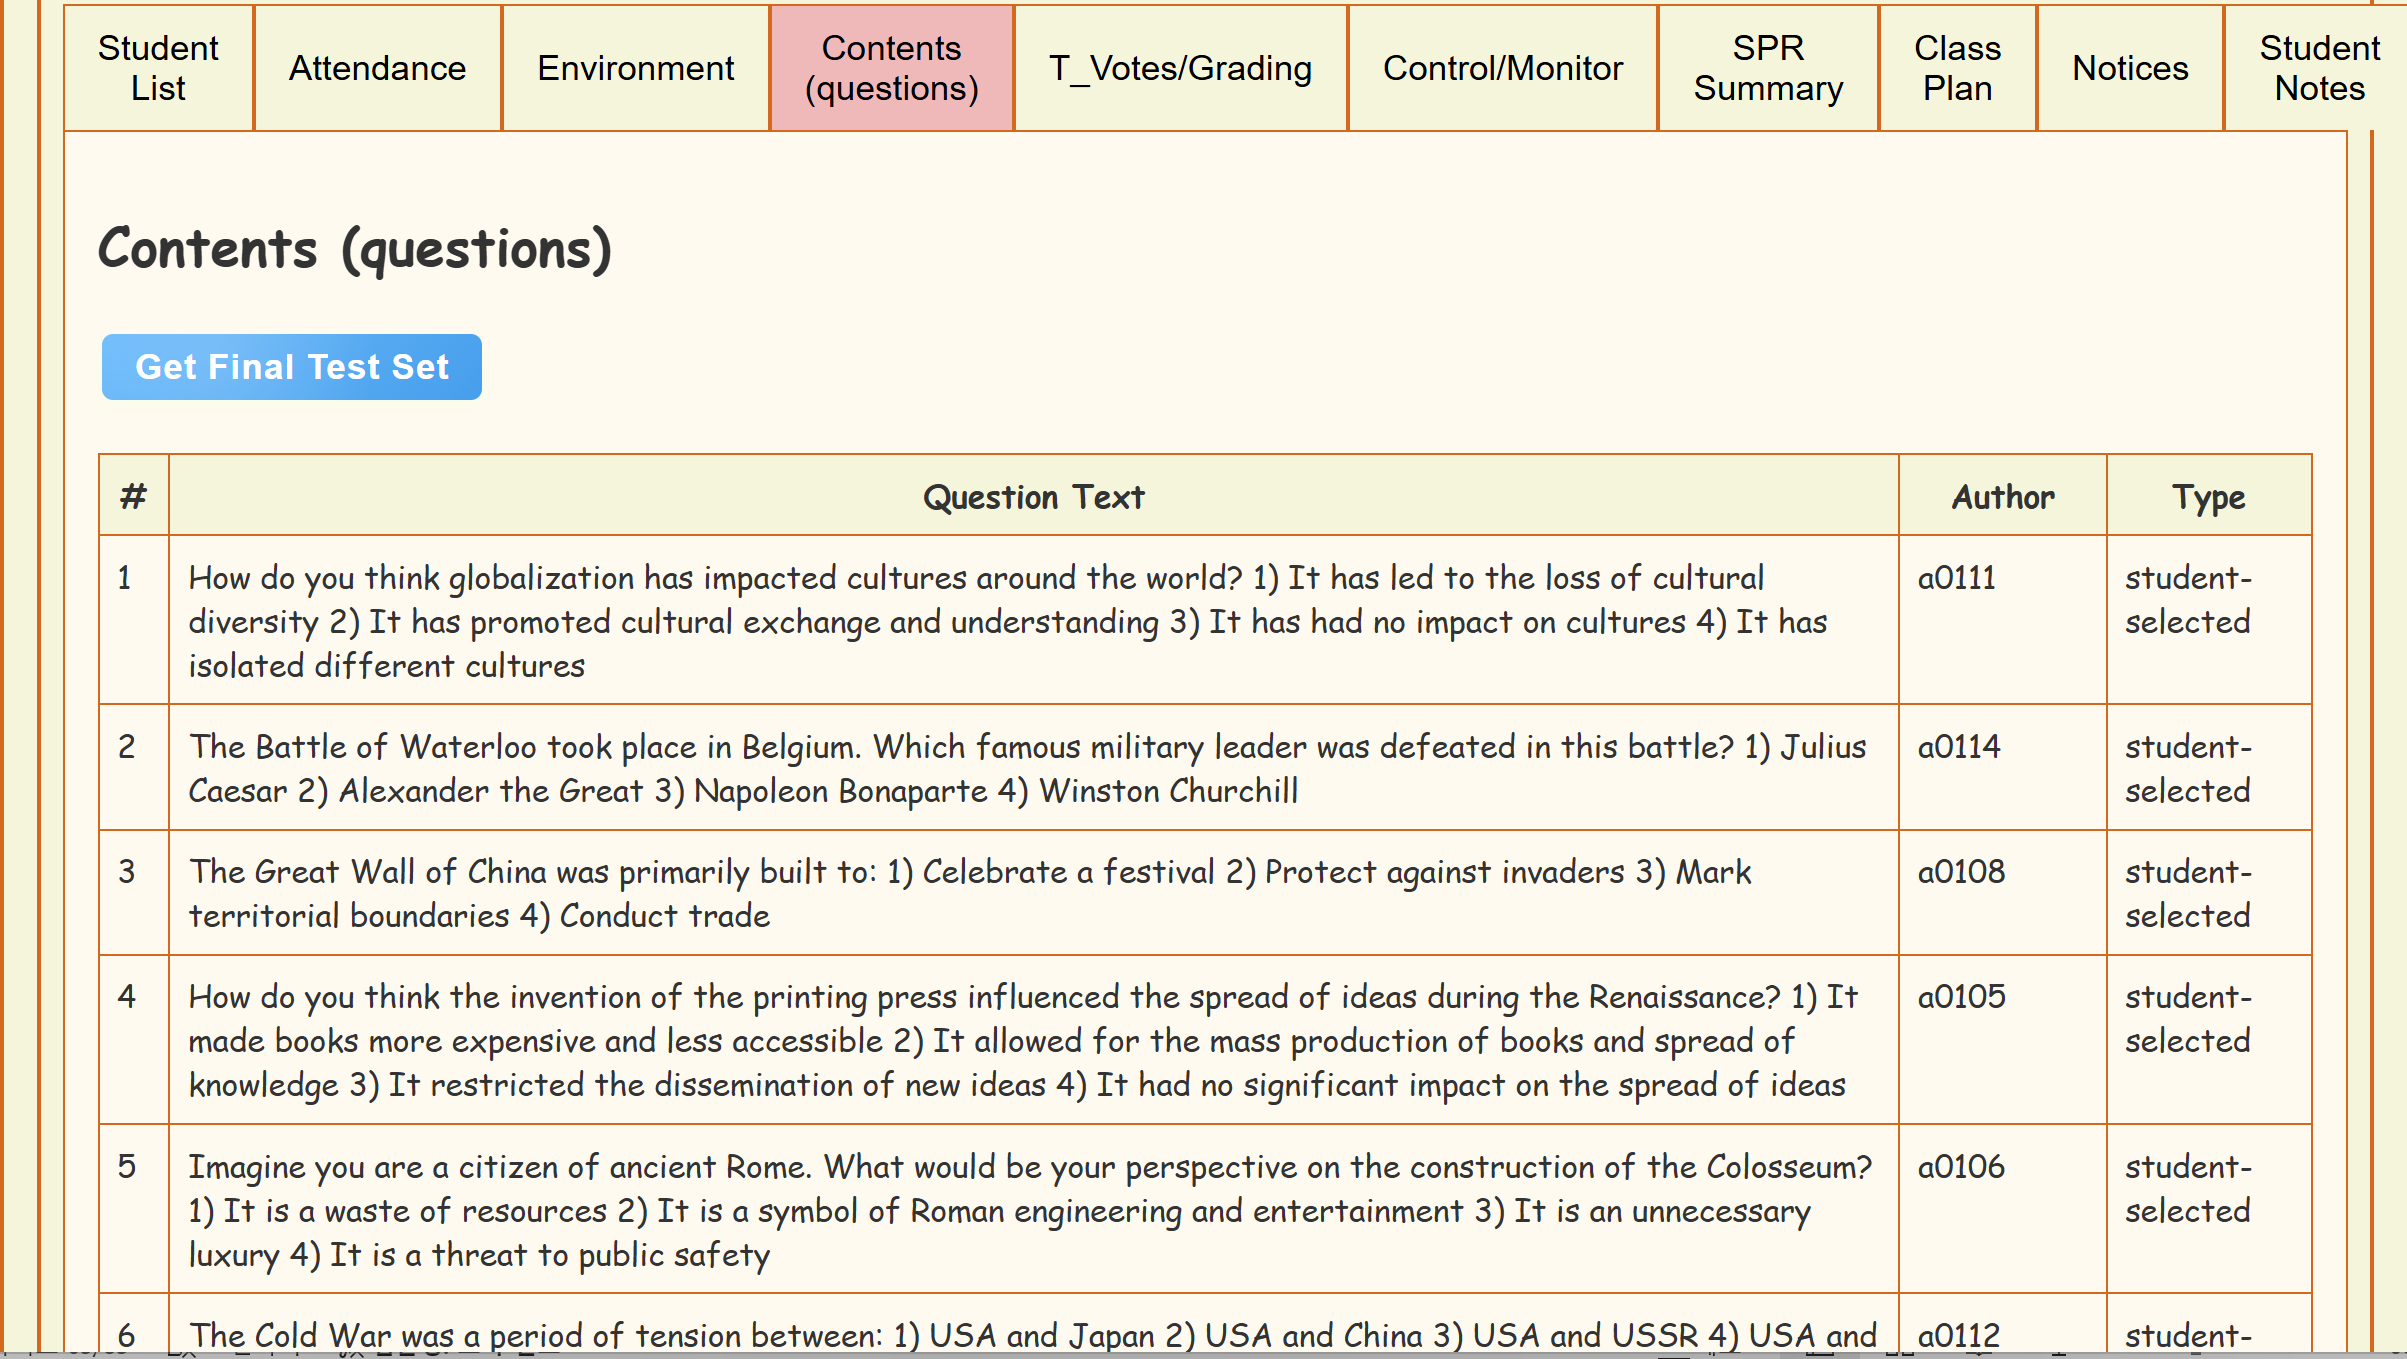The height and width of the screenshot is (1359, 2407).
Task: Switch to the Attendance tab
Action: click(x=377, y=68)
